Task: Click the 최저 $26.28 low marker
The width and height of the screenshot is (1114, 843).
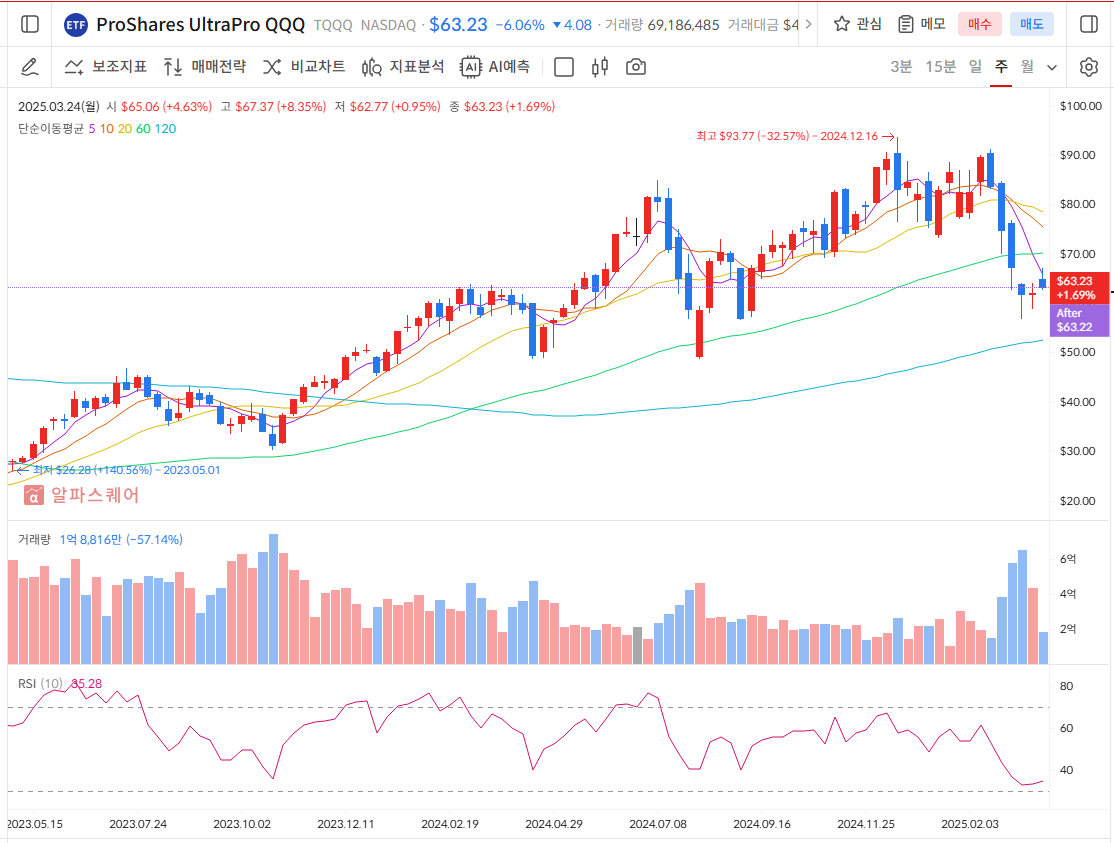Action: [x=118, y=470]
